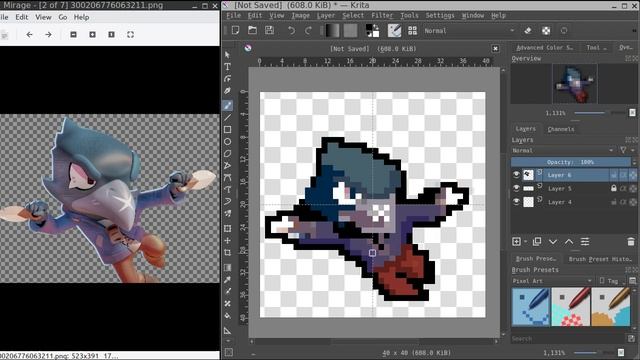
Task: Open the Layer menu in Krita
Action: [326, 16]
